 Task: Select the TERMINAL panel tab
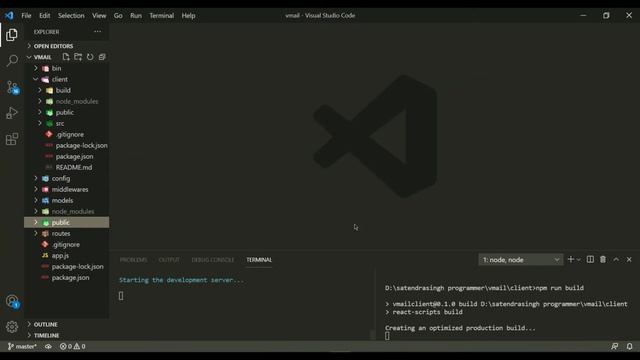tap(259, 260)
